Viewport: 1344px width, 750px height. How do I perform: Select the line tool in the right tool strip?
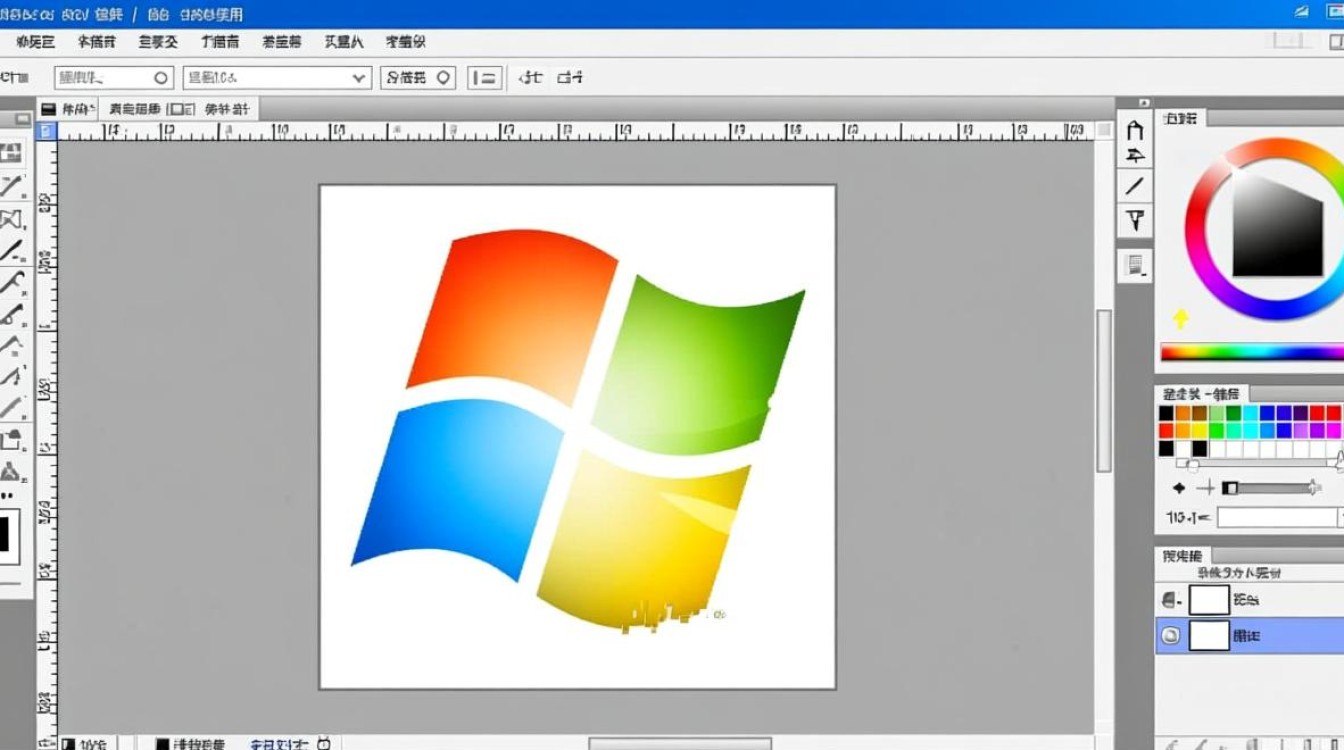tap(1135, 185)
